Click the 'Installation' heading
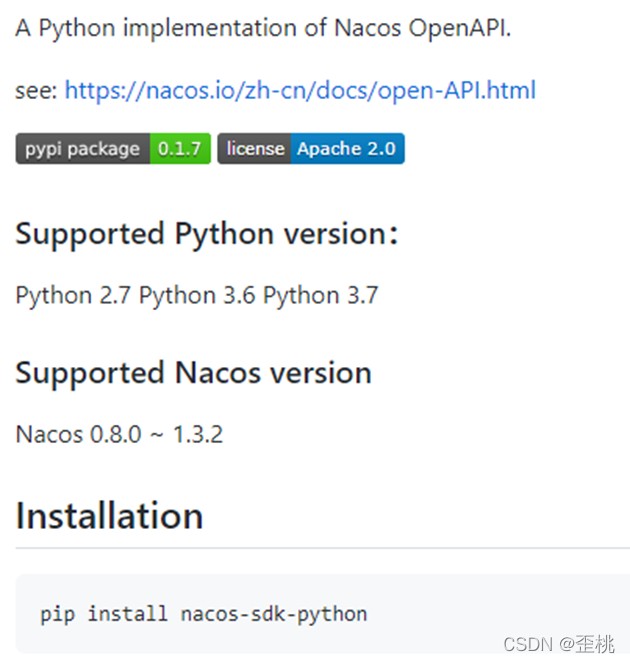This screenshot has height=663, width=630. tap(110, 516)
